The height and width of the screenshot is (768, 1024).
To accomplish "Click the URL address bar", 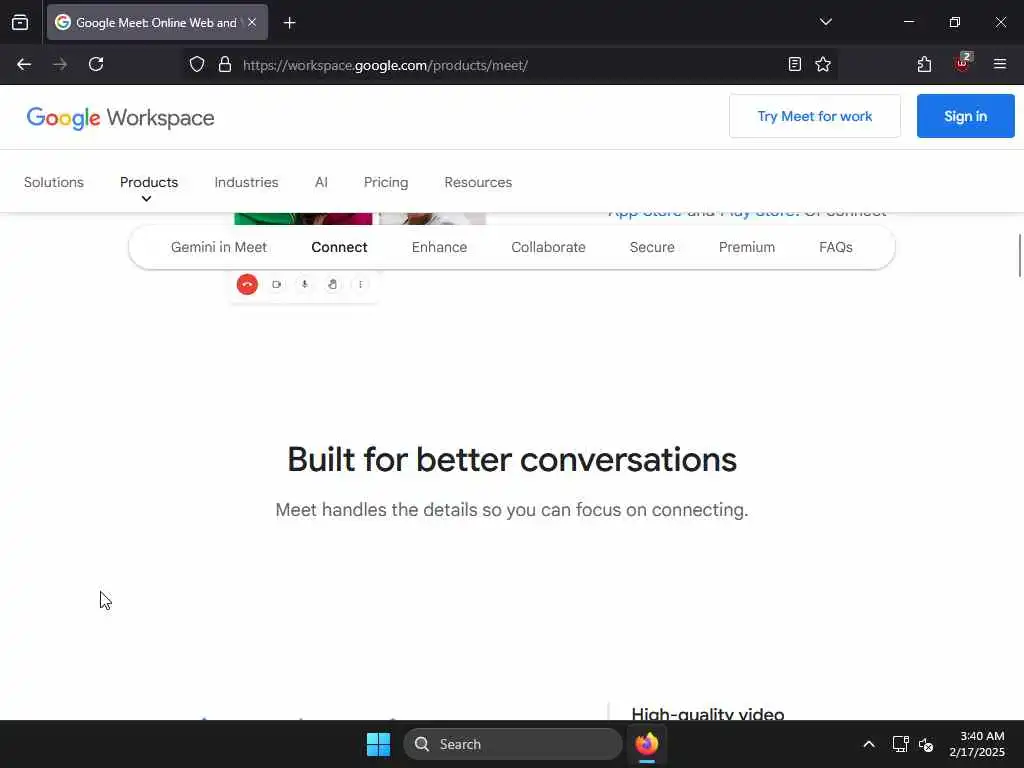I will (x=509, y=65).
